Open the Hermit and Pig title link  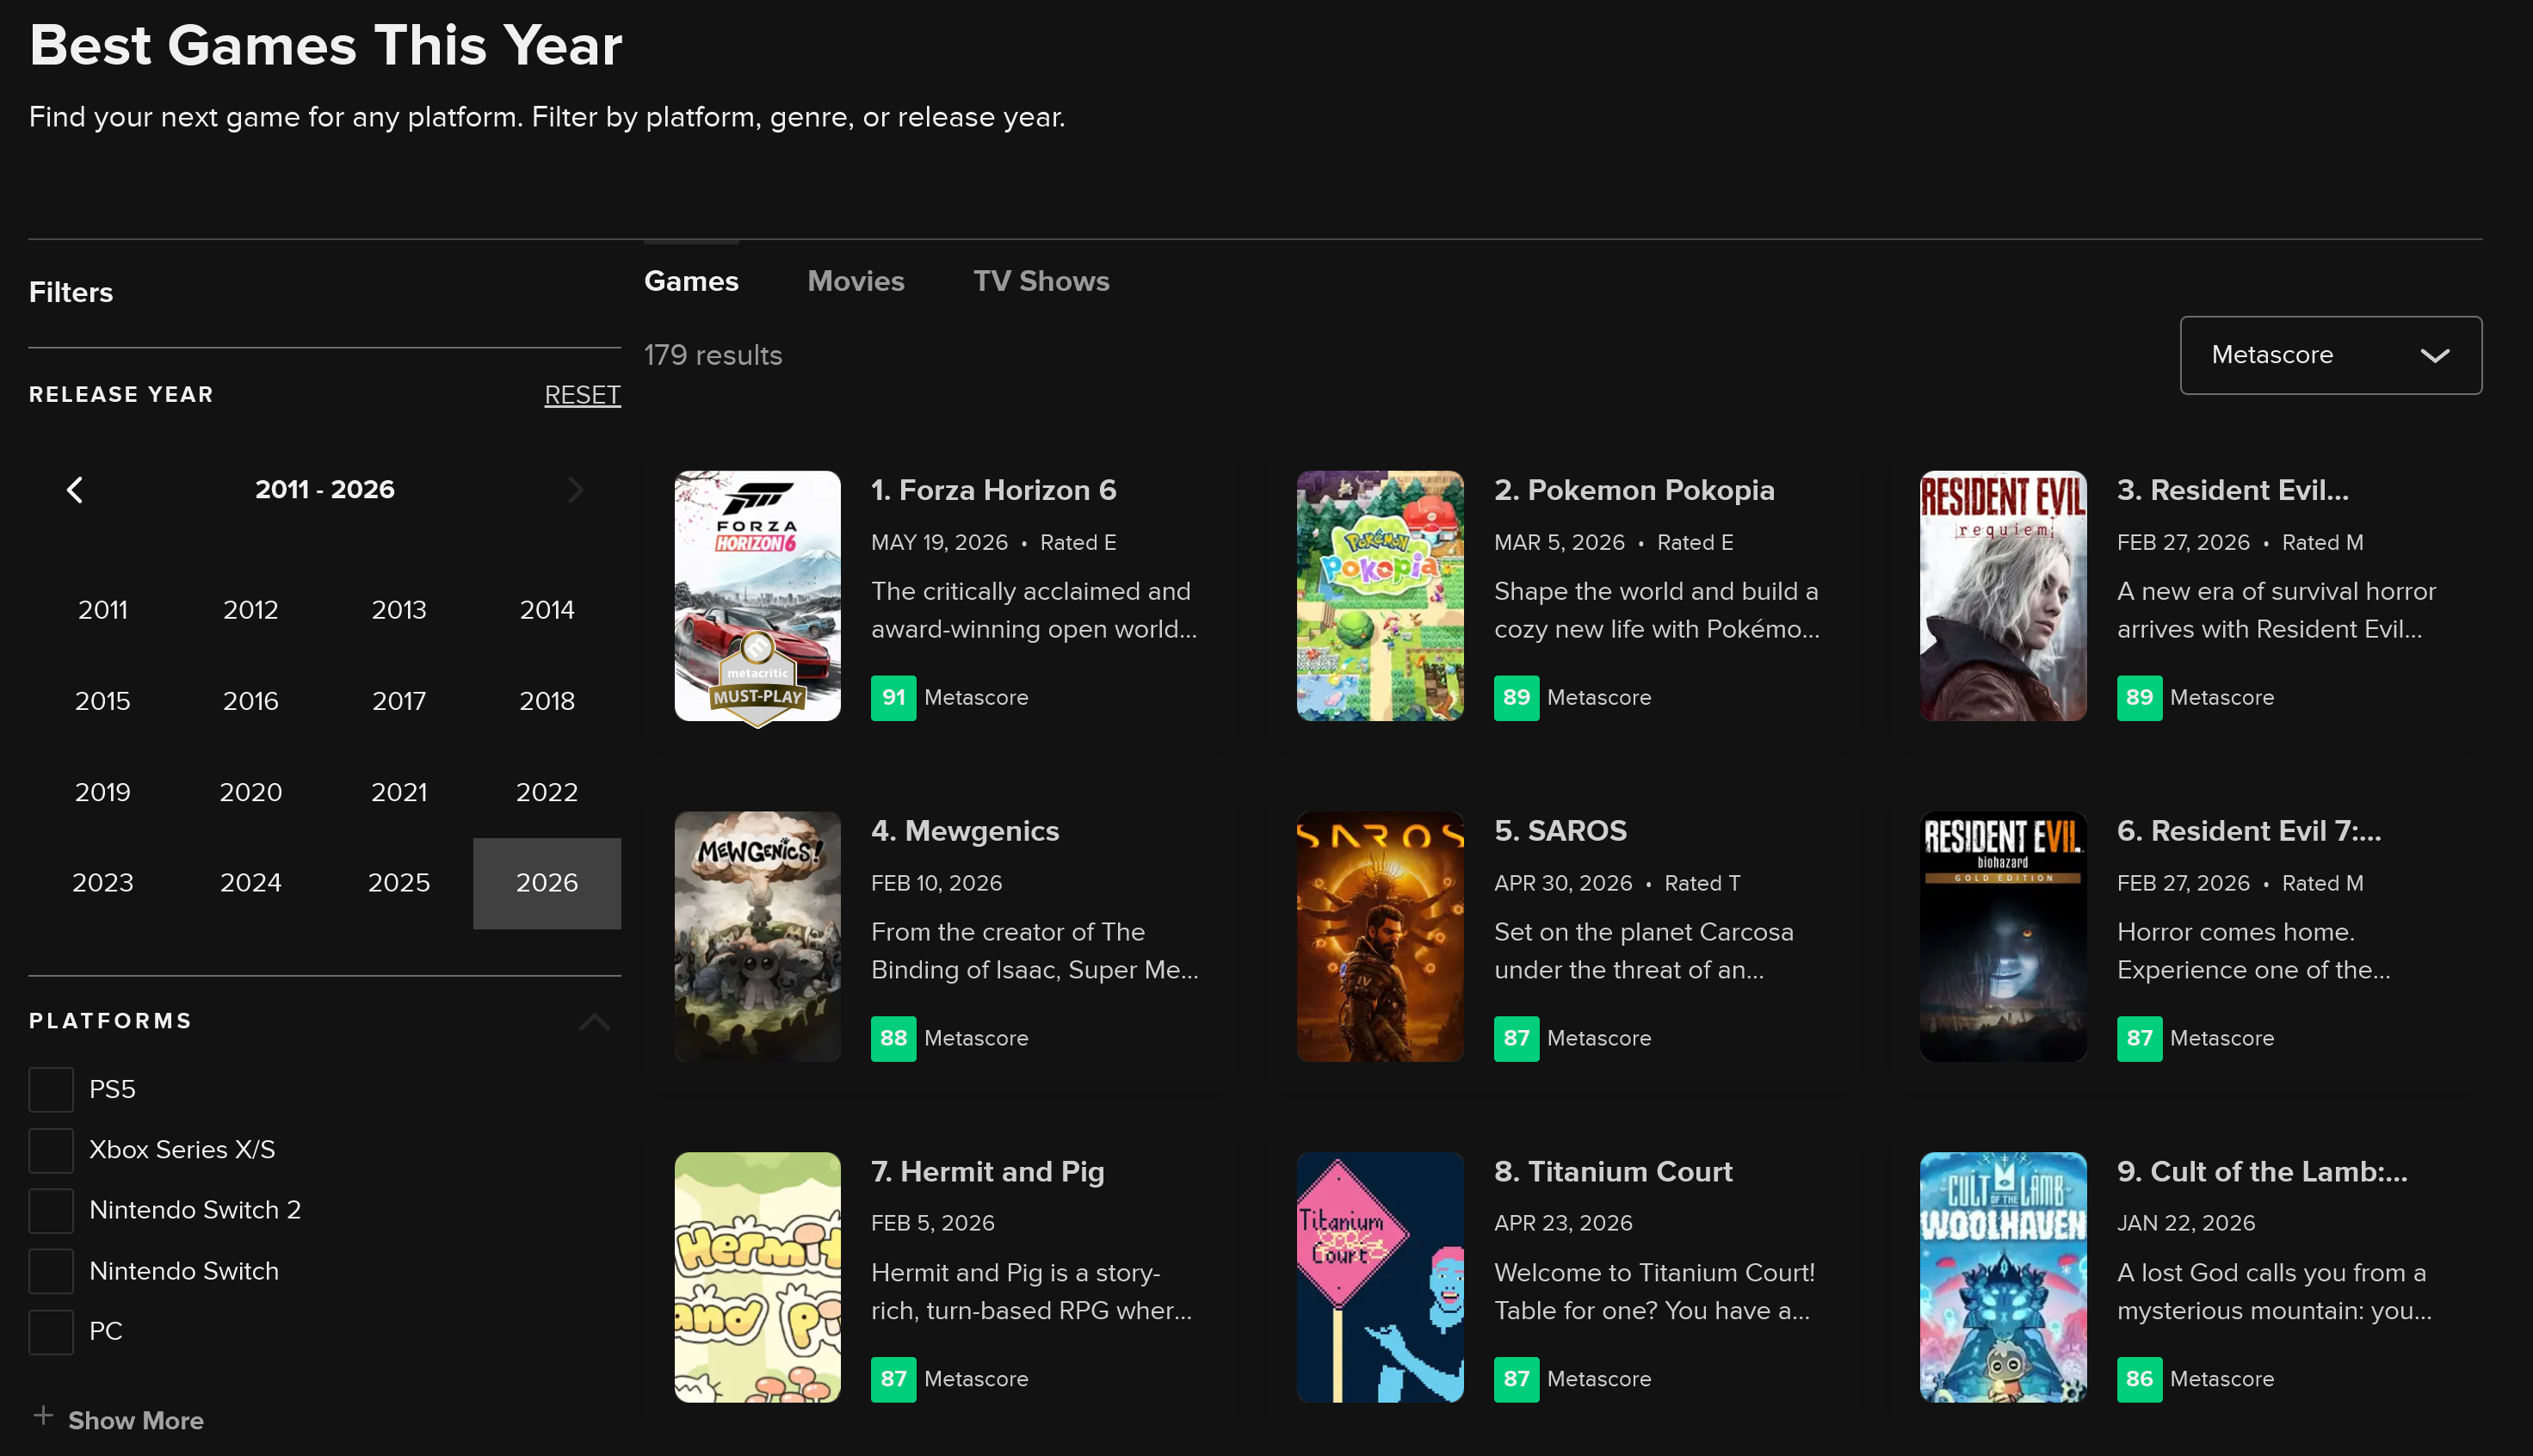[987, 1172]
